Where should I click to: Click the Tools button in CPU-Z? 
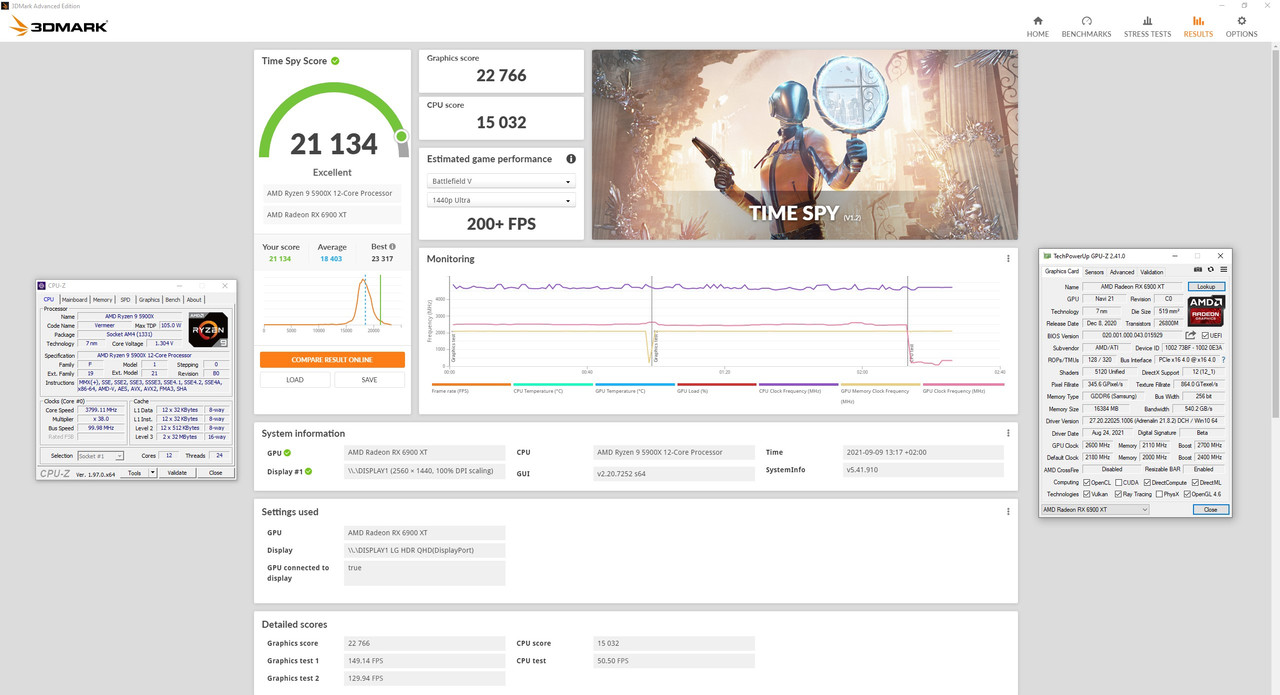click(x=134, y=473)
